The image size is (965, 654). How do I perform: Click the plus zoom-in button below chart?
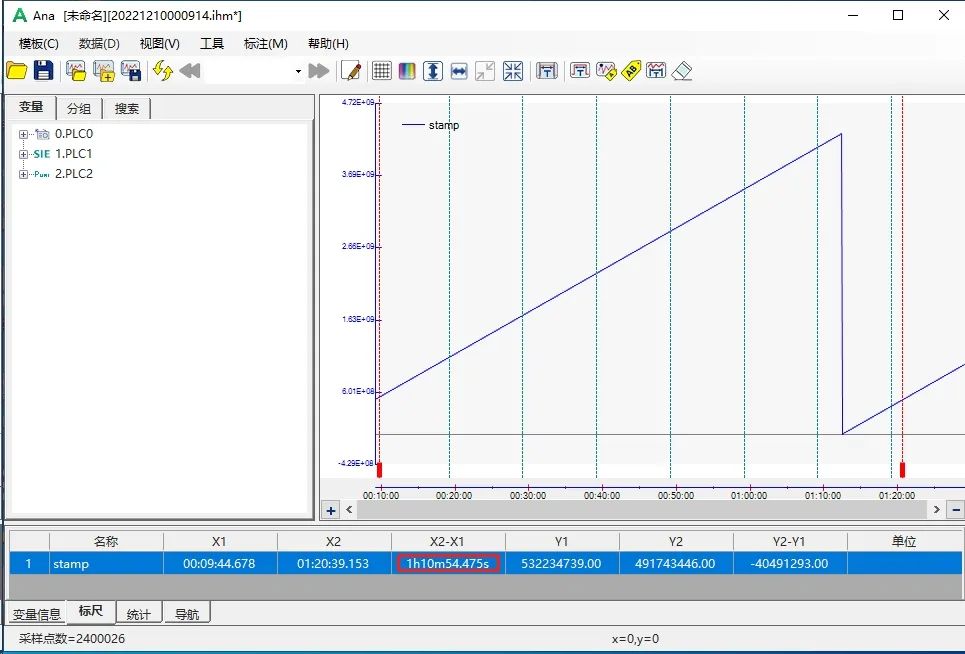pos(331,510)
